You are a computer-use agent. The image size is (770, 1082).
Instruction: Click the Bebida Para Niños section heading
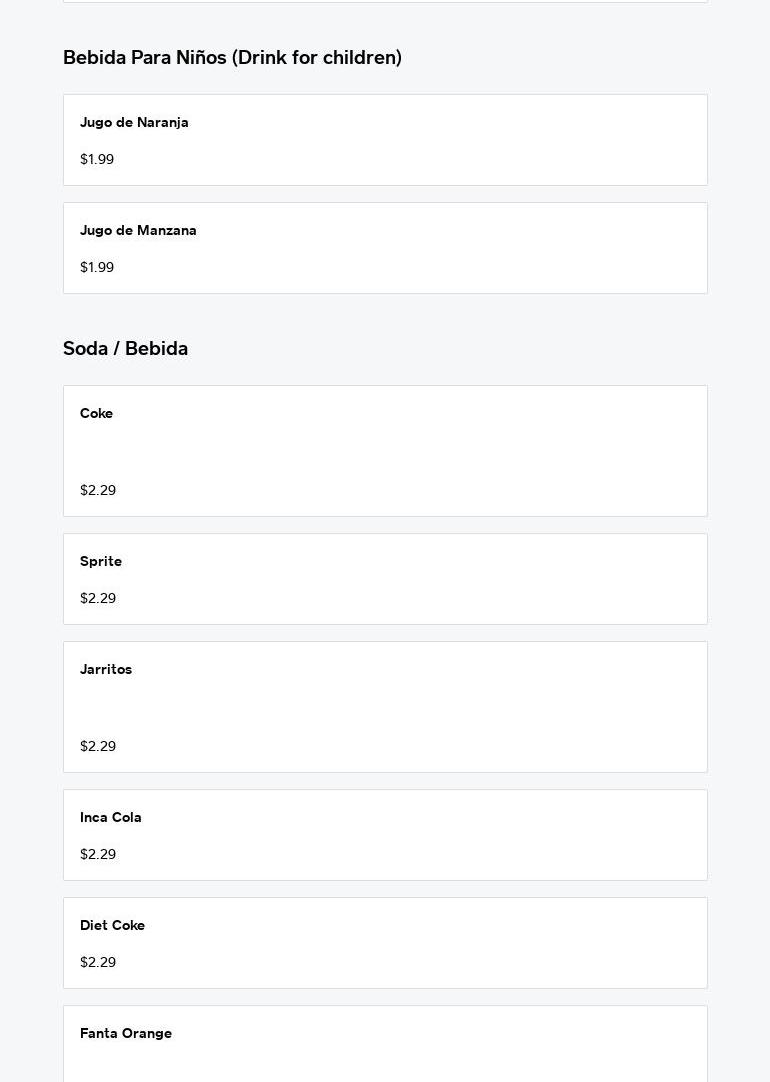pyautogui.click(x=232, y=58)
